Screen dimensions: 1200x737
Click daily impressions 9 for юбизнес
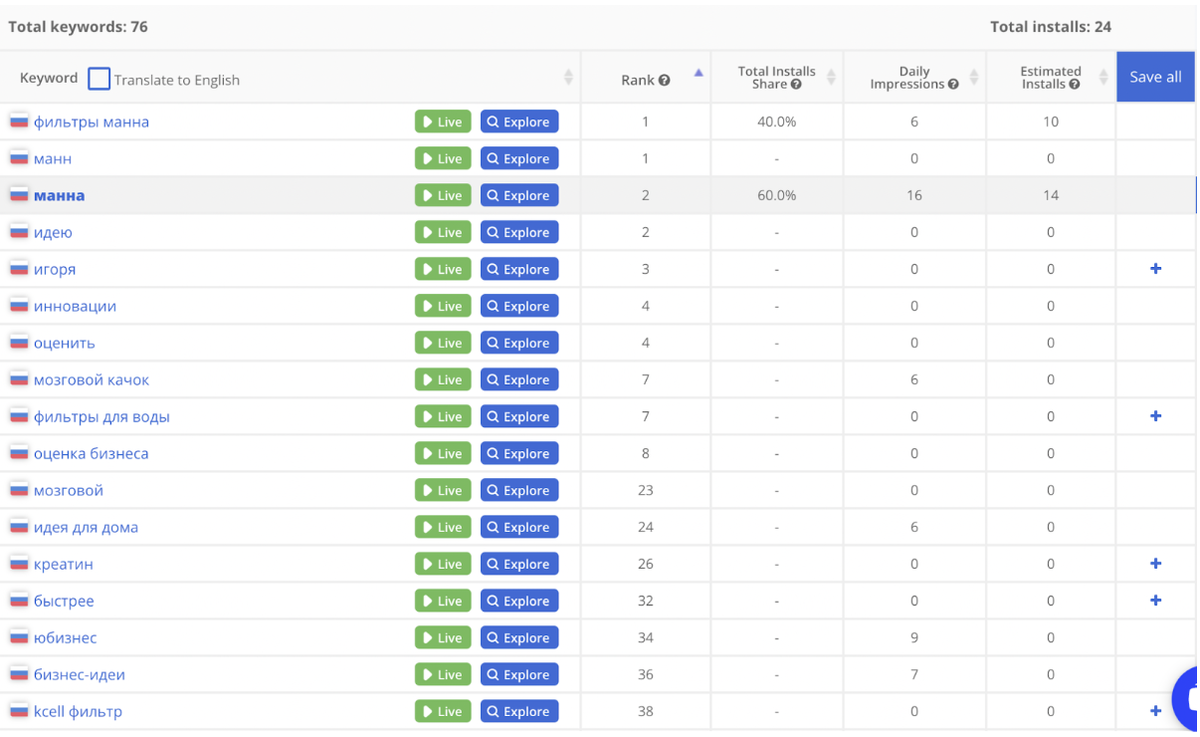[x=914, y=638]
